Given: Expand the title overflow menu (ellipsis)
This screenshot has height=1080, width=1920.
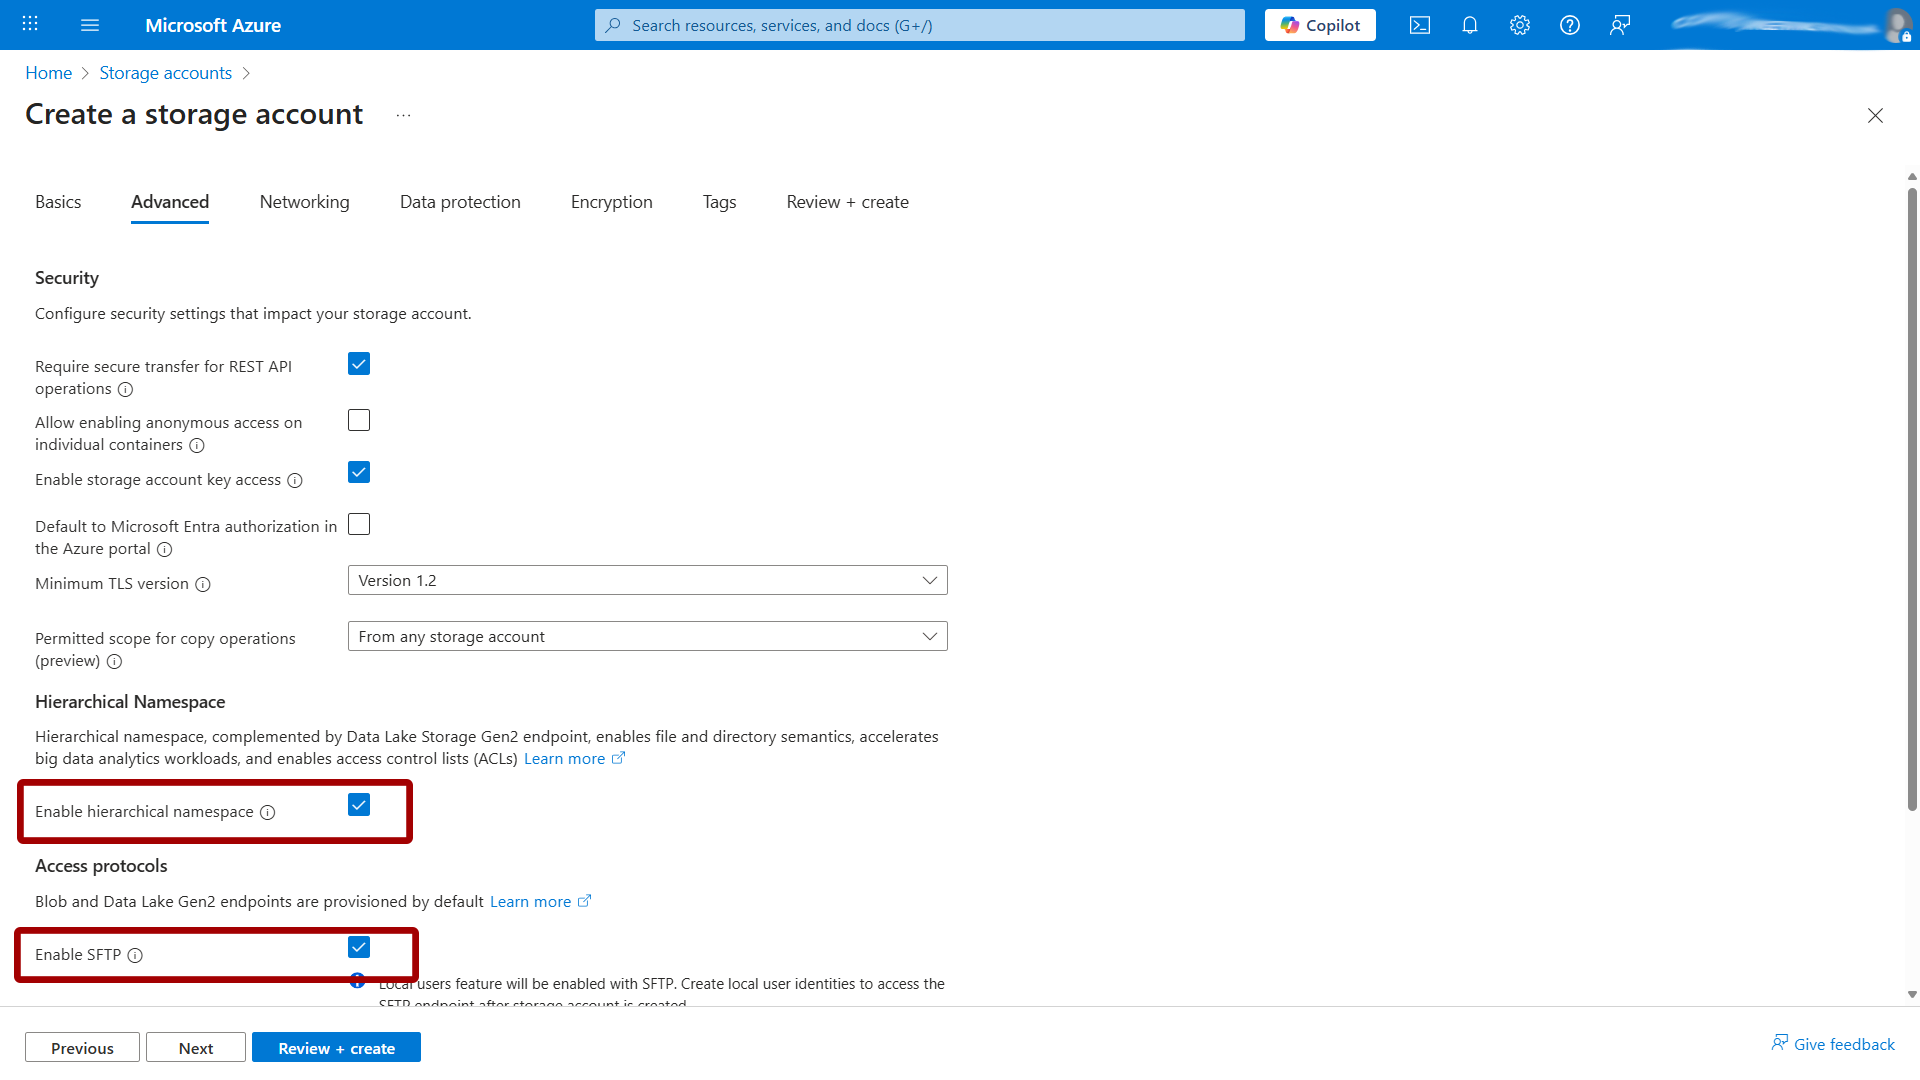Looking at the screenshot, I should click(x=403, y=115).
